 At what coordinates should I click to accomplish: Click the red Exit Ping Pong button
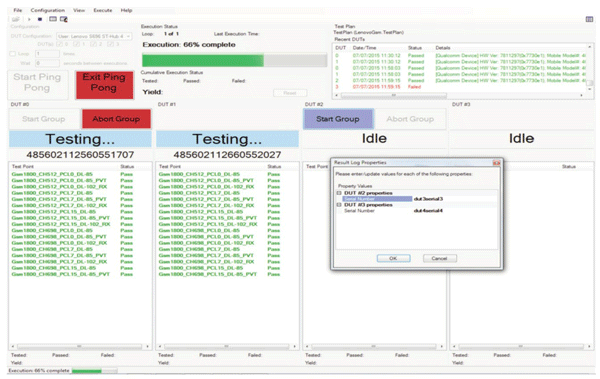104,85
